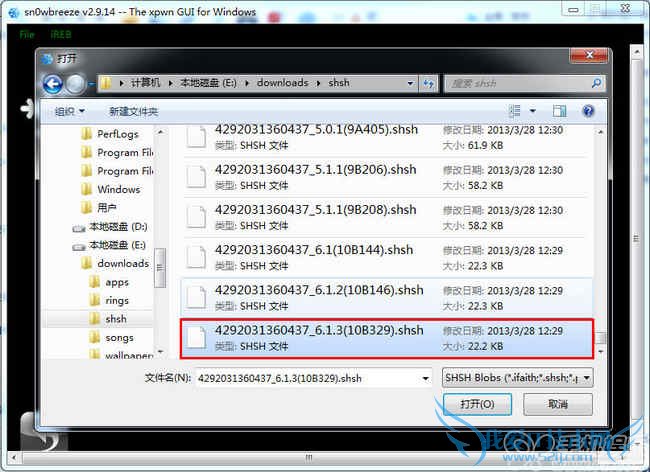Select the apps folder

coord(109,282)
